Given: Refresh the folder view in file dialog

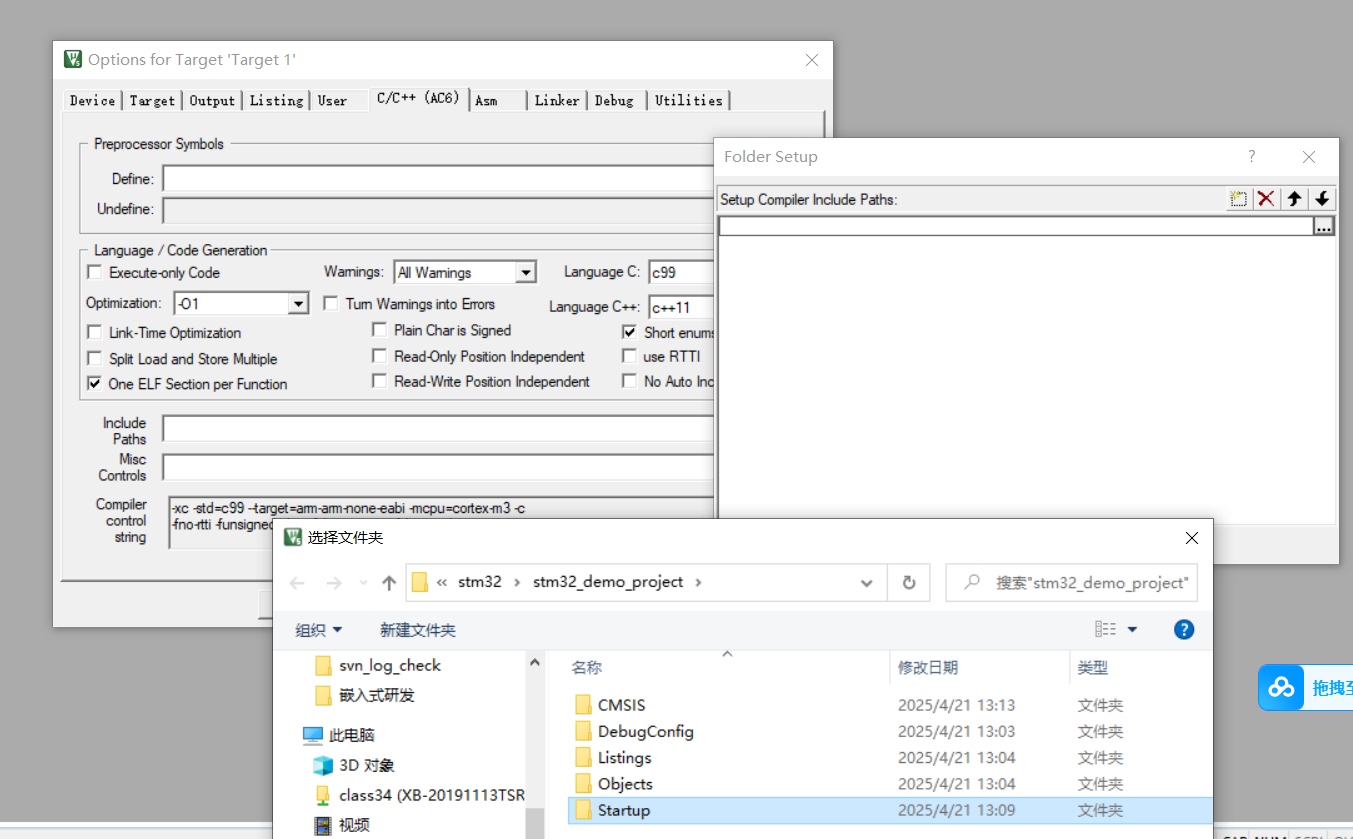Looking at the screenshot, I should tap(909, 582).
